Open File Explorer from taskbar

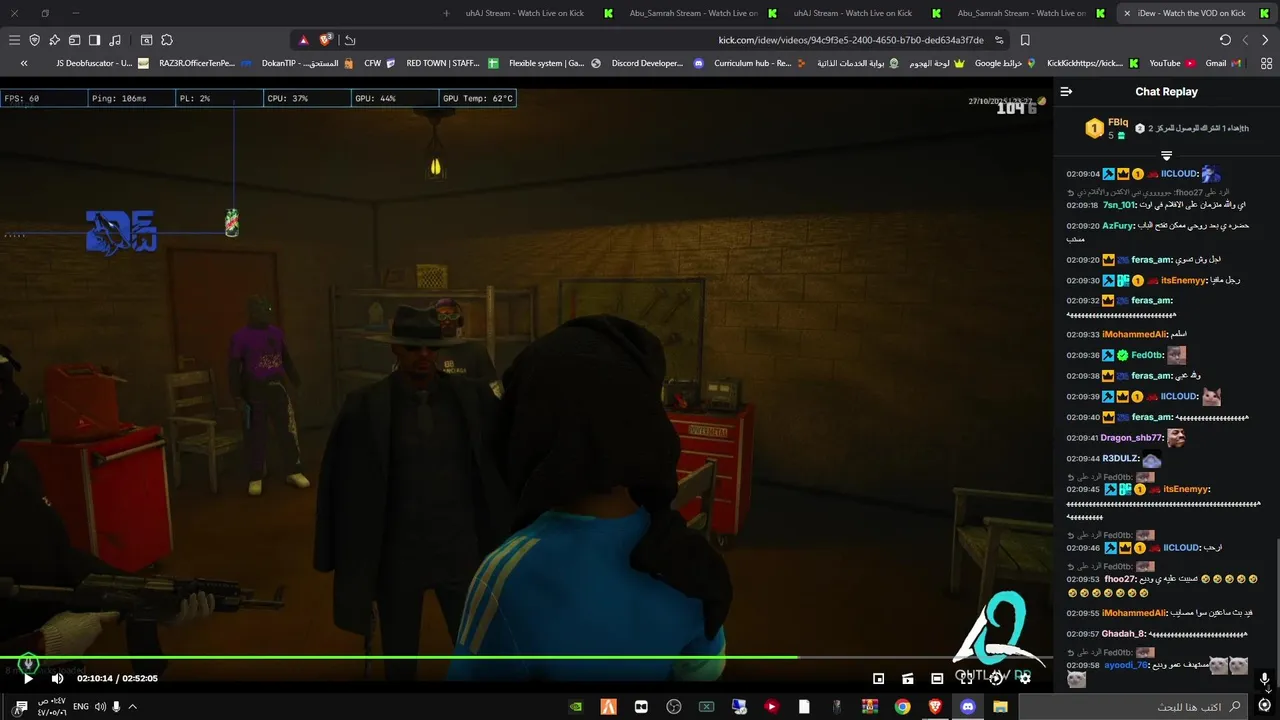(1000, 707)
